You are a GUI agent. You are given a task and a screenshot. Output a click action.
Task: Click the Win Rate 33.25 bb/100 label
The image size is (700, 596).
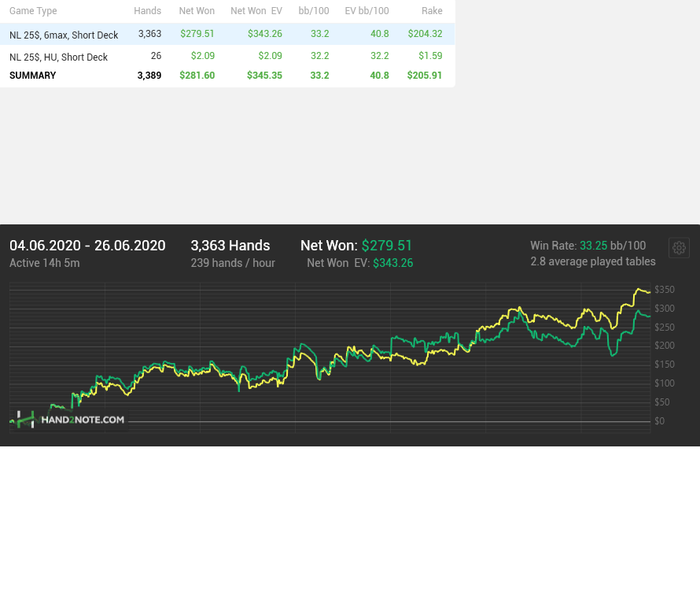point(588,246)
